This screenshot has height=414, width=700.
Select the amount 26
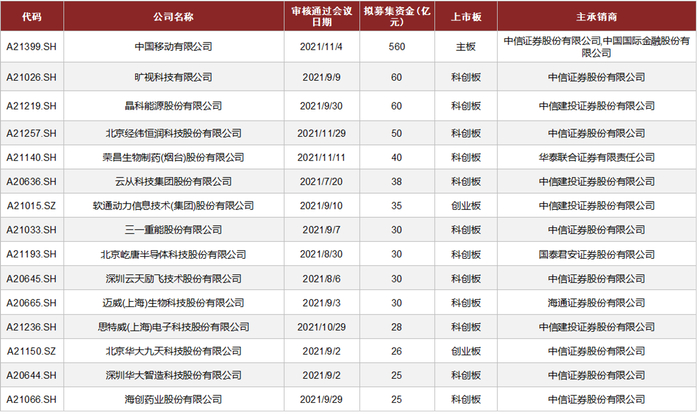click(x=397, y=351)
